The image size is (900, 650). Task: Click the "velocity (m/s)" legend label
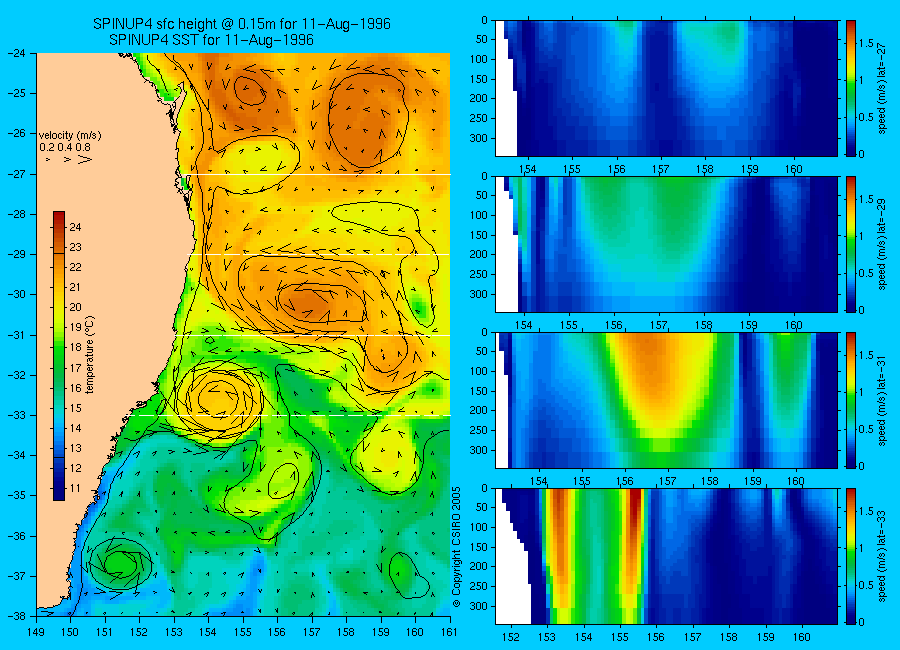pyautogui.click(x=70, y=136)
